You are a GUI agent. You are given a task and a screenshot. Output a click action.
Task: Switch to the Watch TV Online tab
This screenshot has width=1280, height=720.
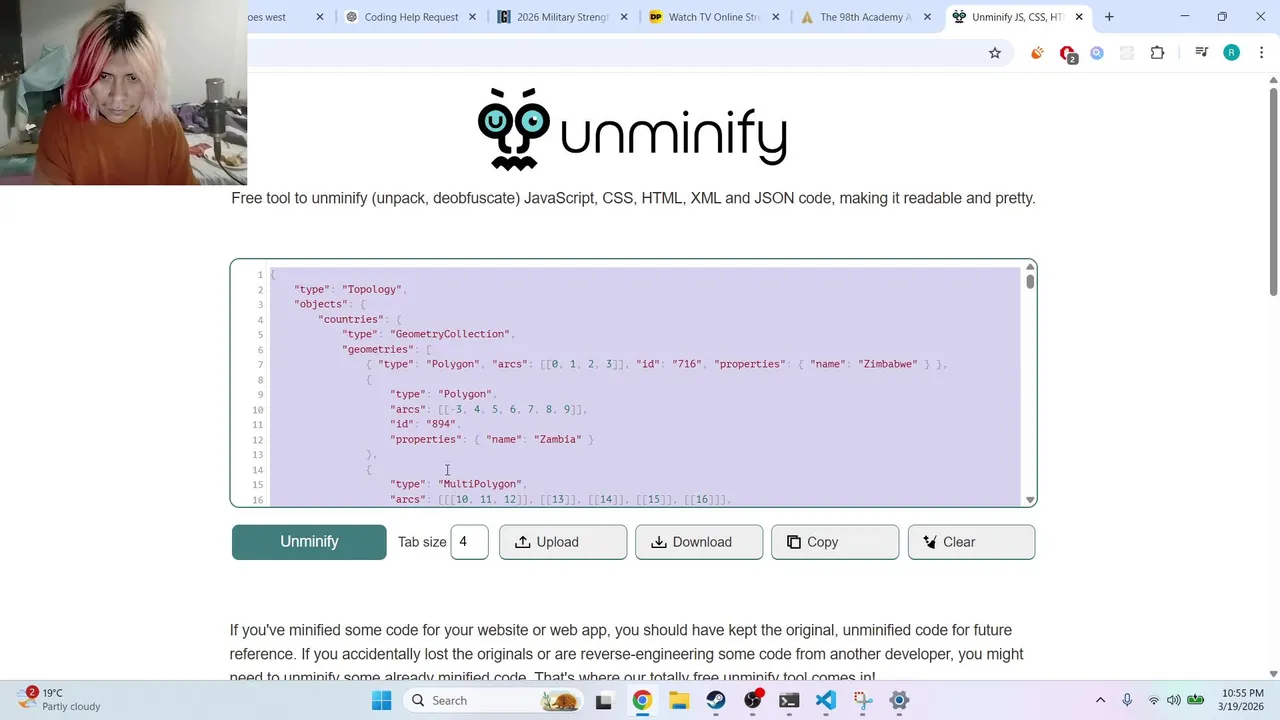[x=714, y=17]
